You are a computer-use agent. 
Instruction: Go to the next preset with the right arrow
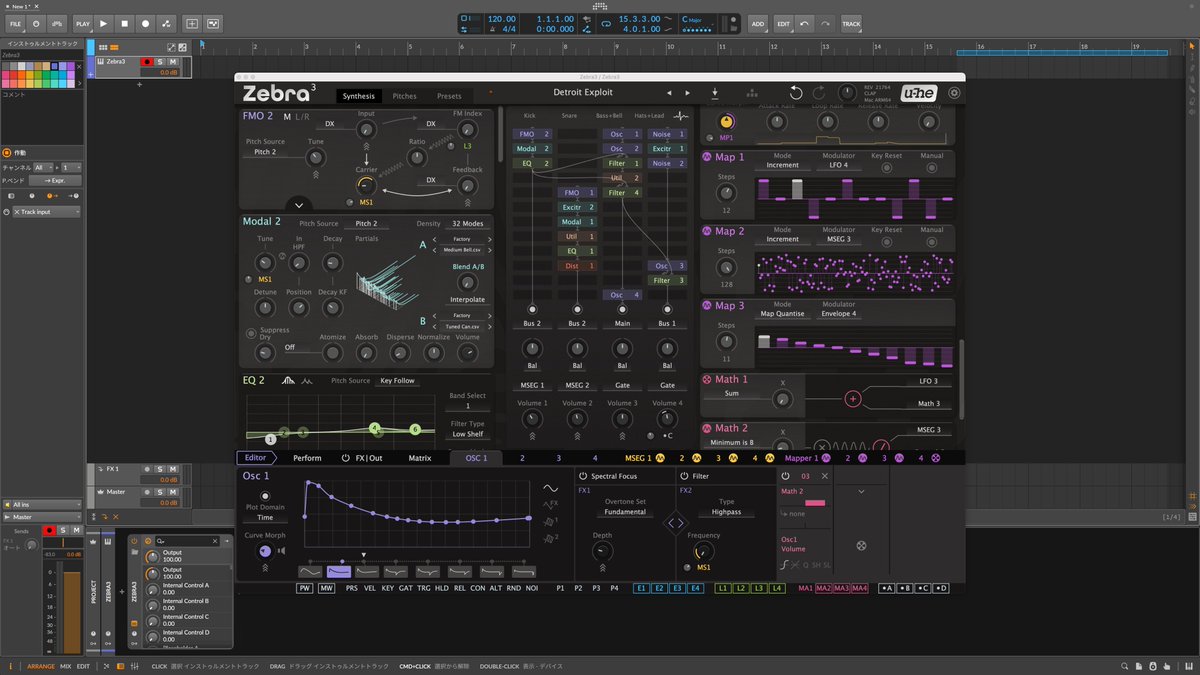[x=690, y=93]
